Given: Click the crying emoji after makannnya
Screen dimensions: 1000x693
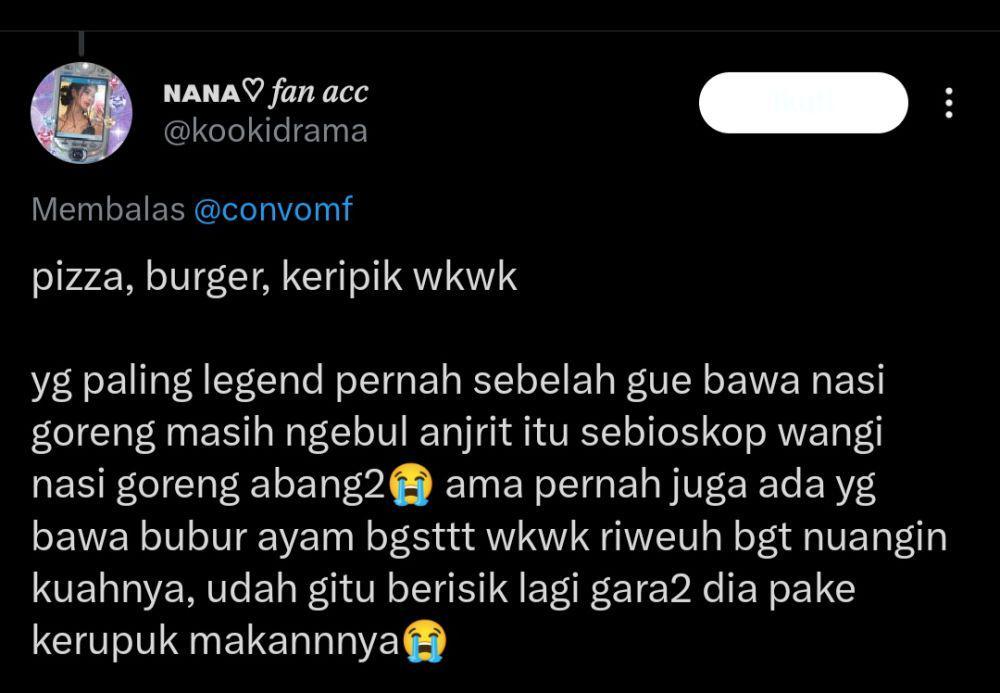Looking at the screenshot, I should [425, 641].
